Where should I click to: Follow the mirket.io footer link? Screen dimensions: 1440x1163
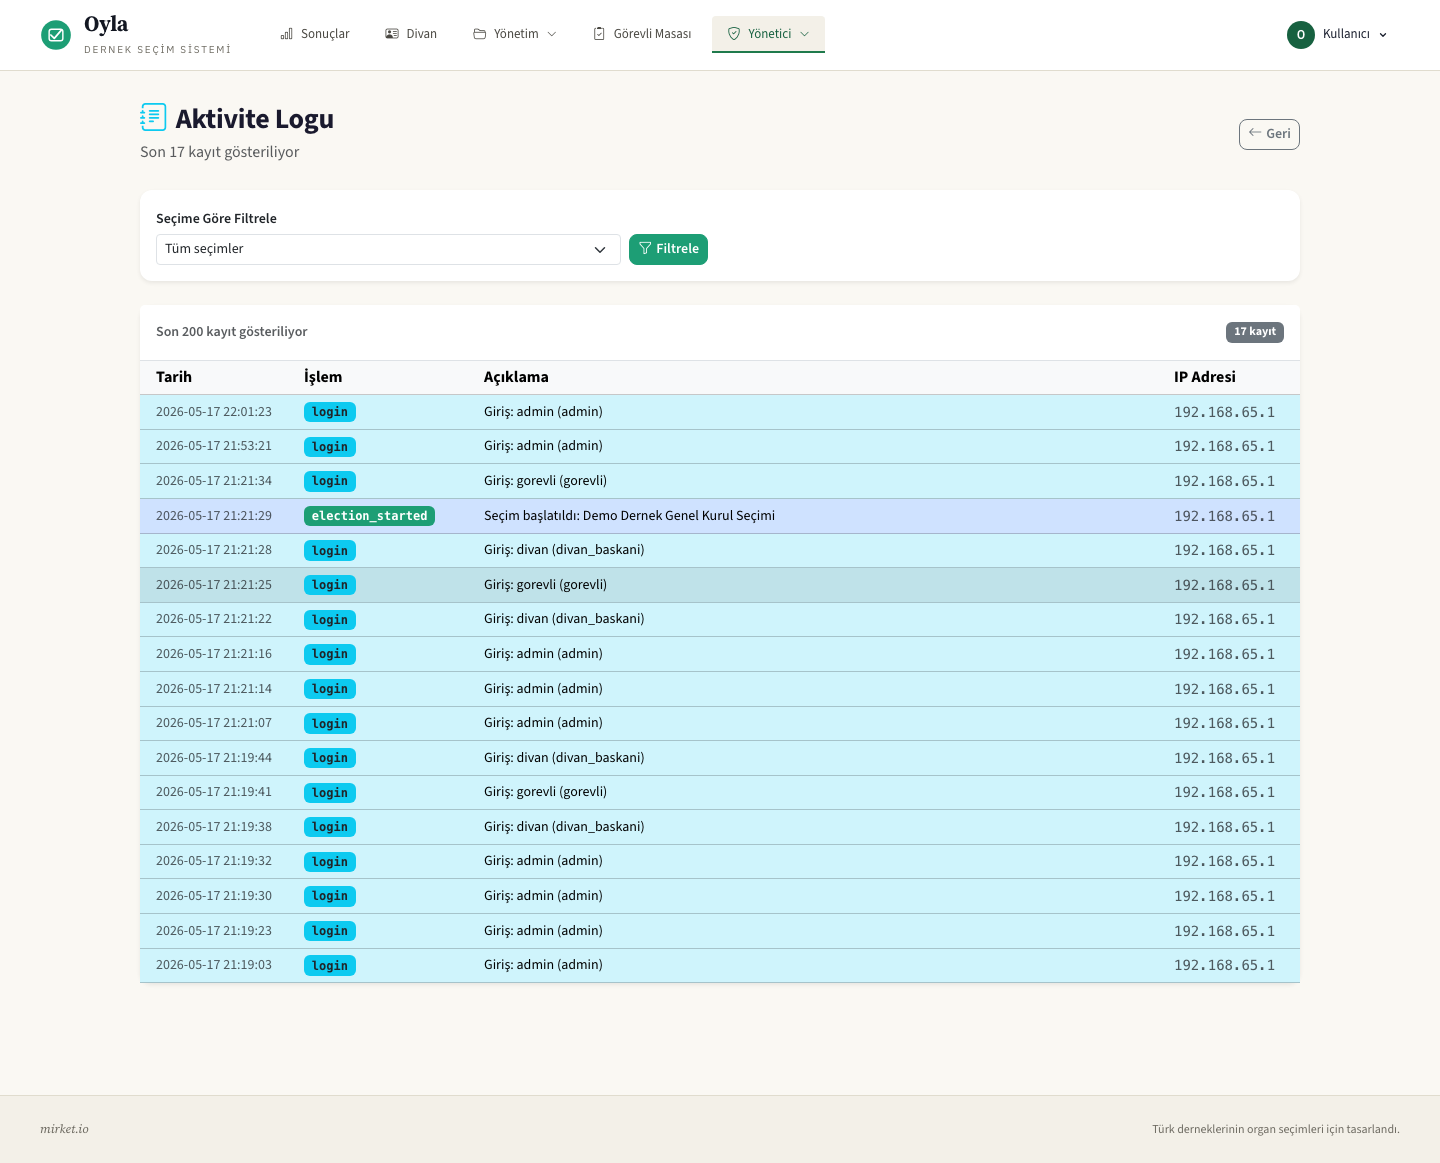[64, 1129]
